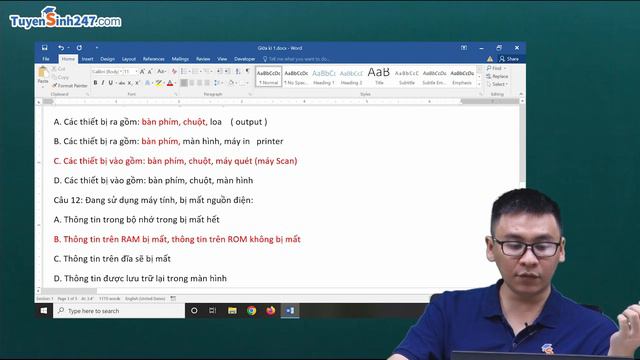Switch to the Insert tab
This screenshot has height=360, width=640.
click(87, 59)
